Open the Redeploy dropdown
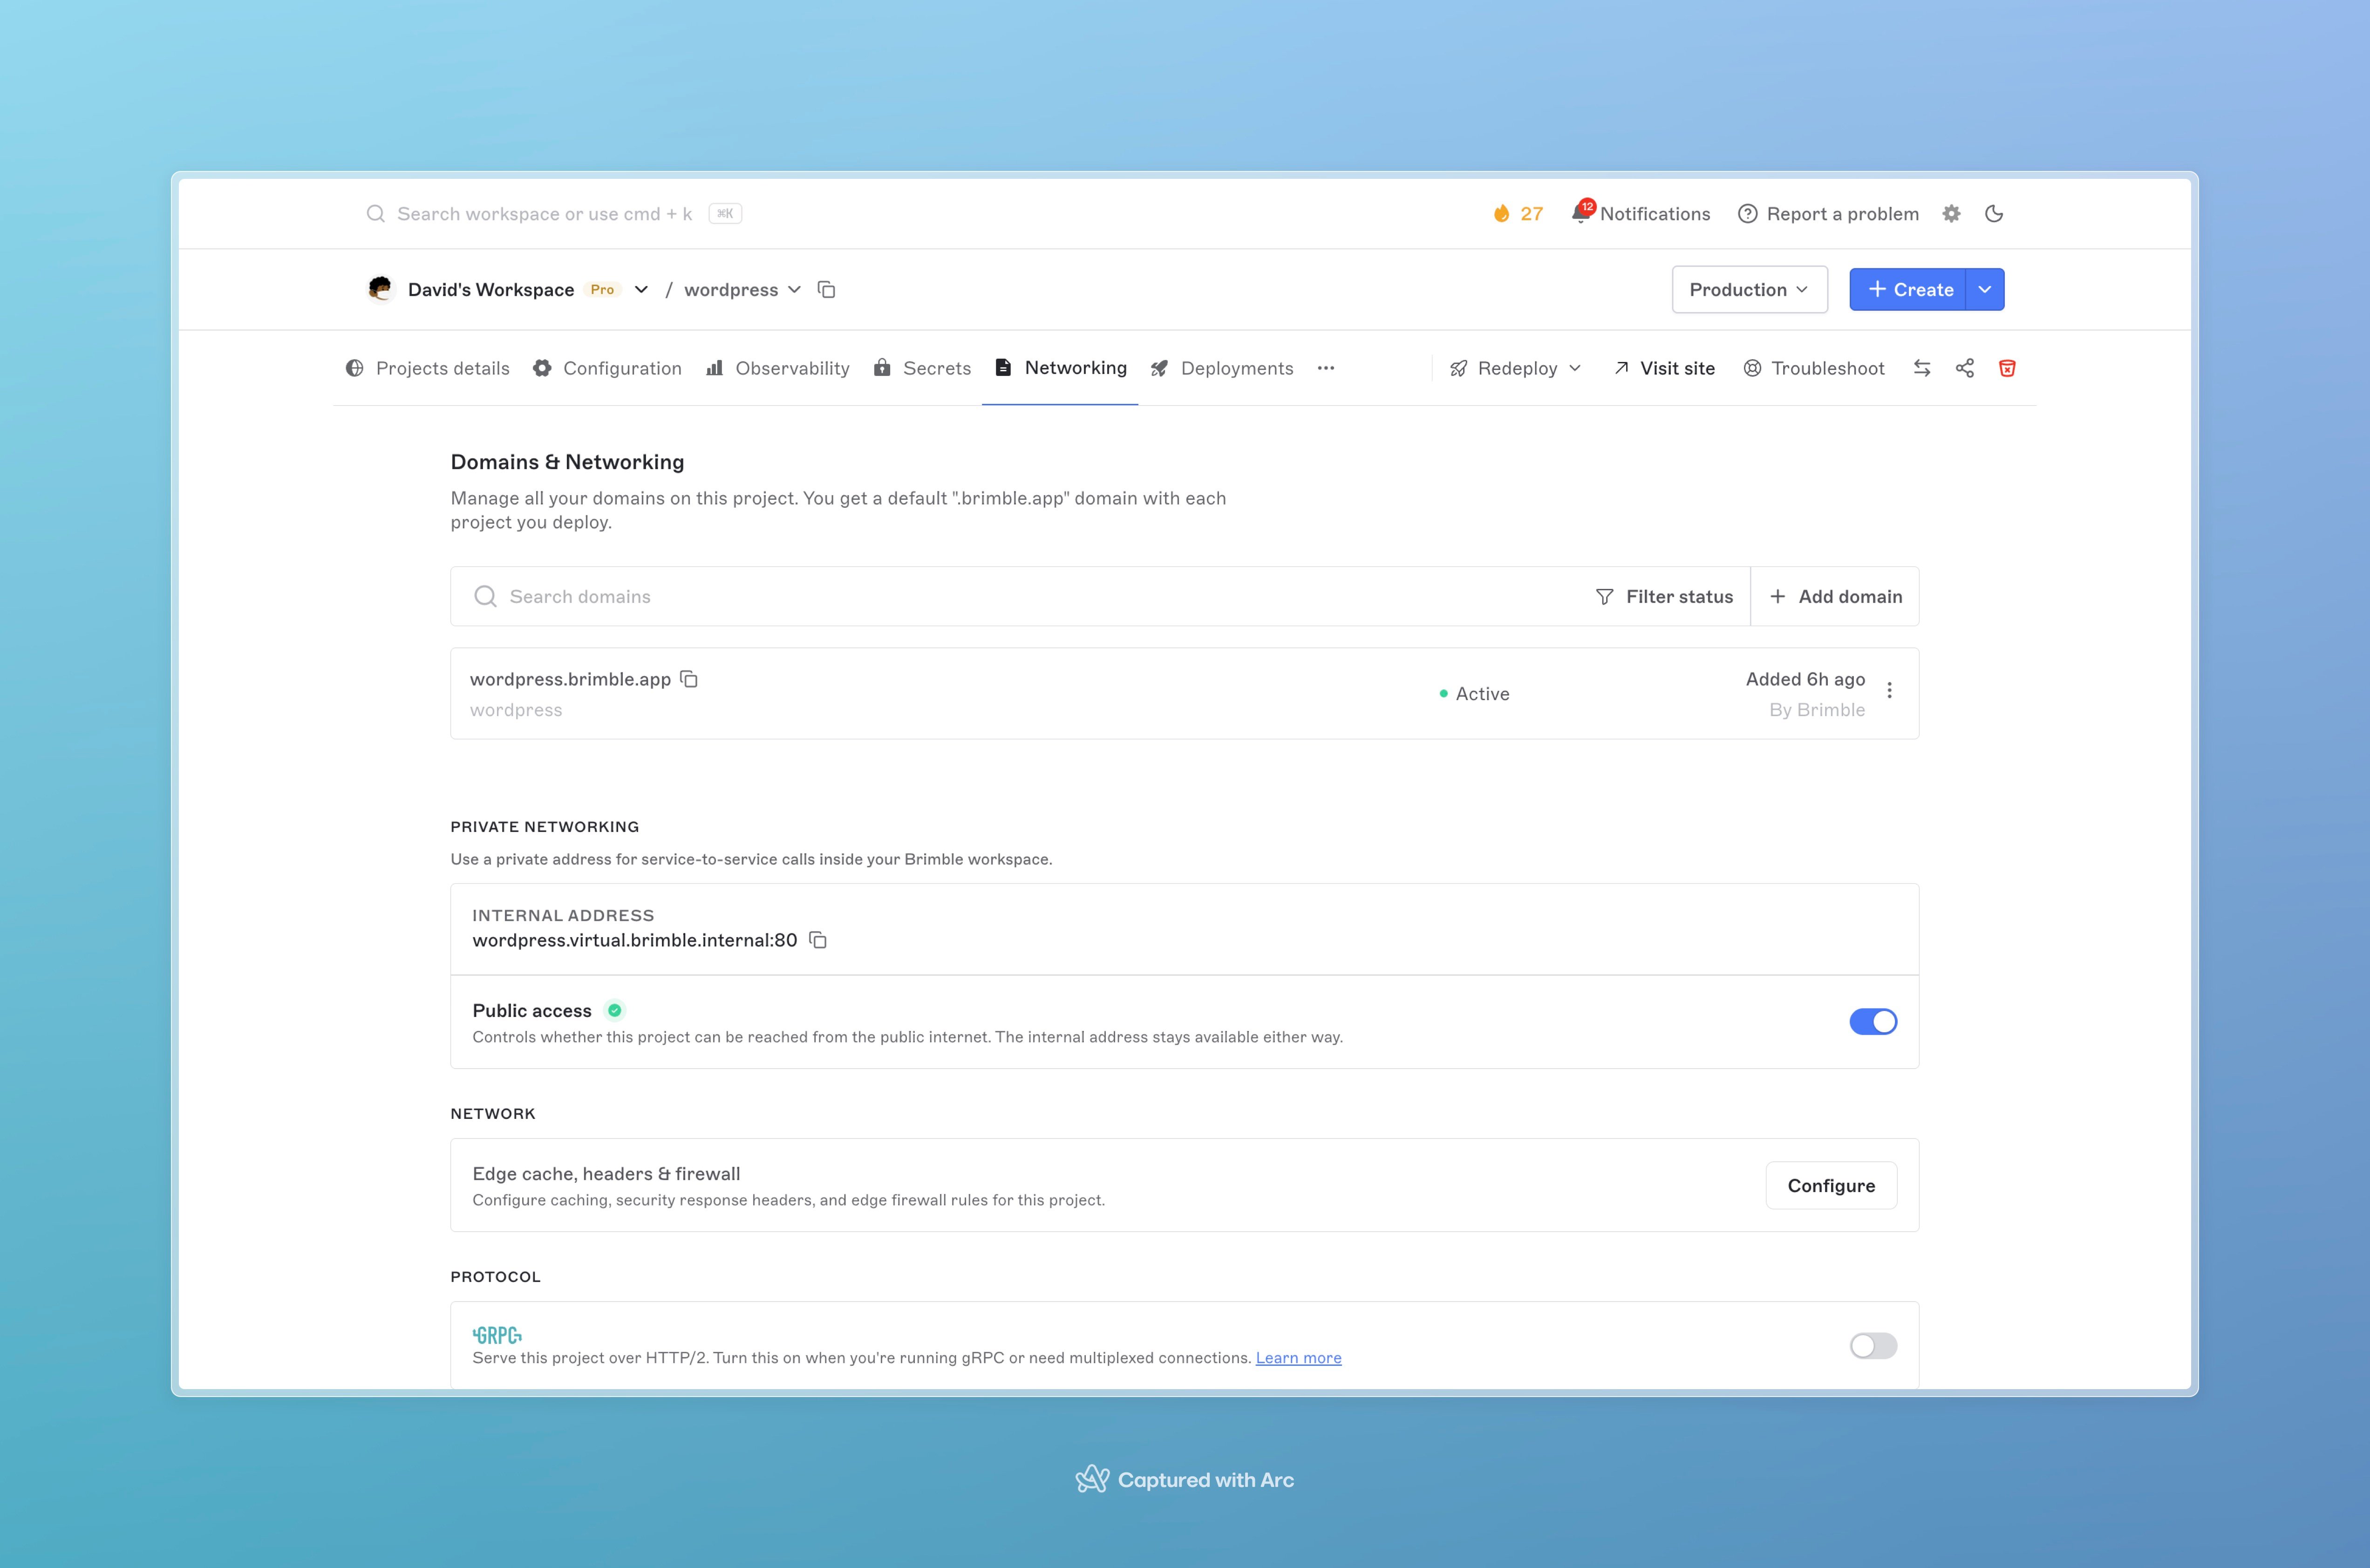The height and width of the screenshot is (1568, 2370). click(x=1516, y=368)
